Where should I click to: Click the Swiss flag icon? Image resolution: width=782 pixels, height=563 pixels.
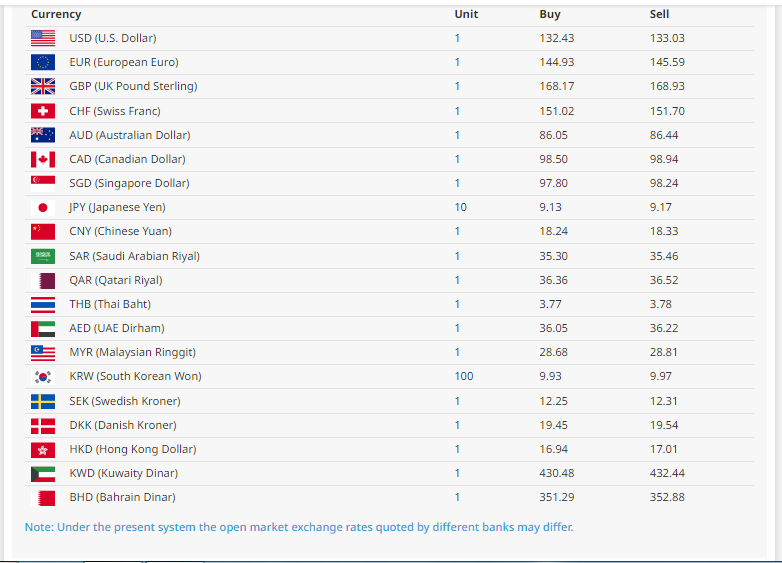point(43,111)
